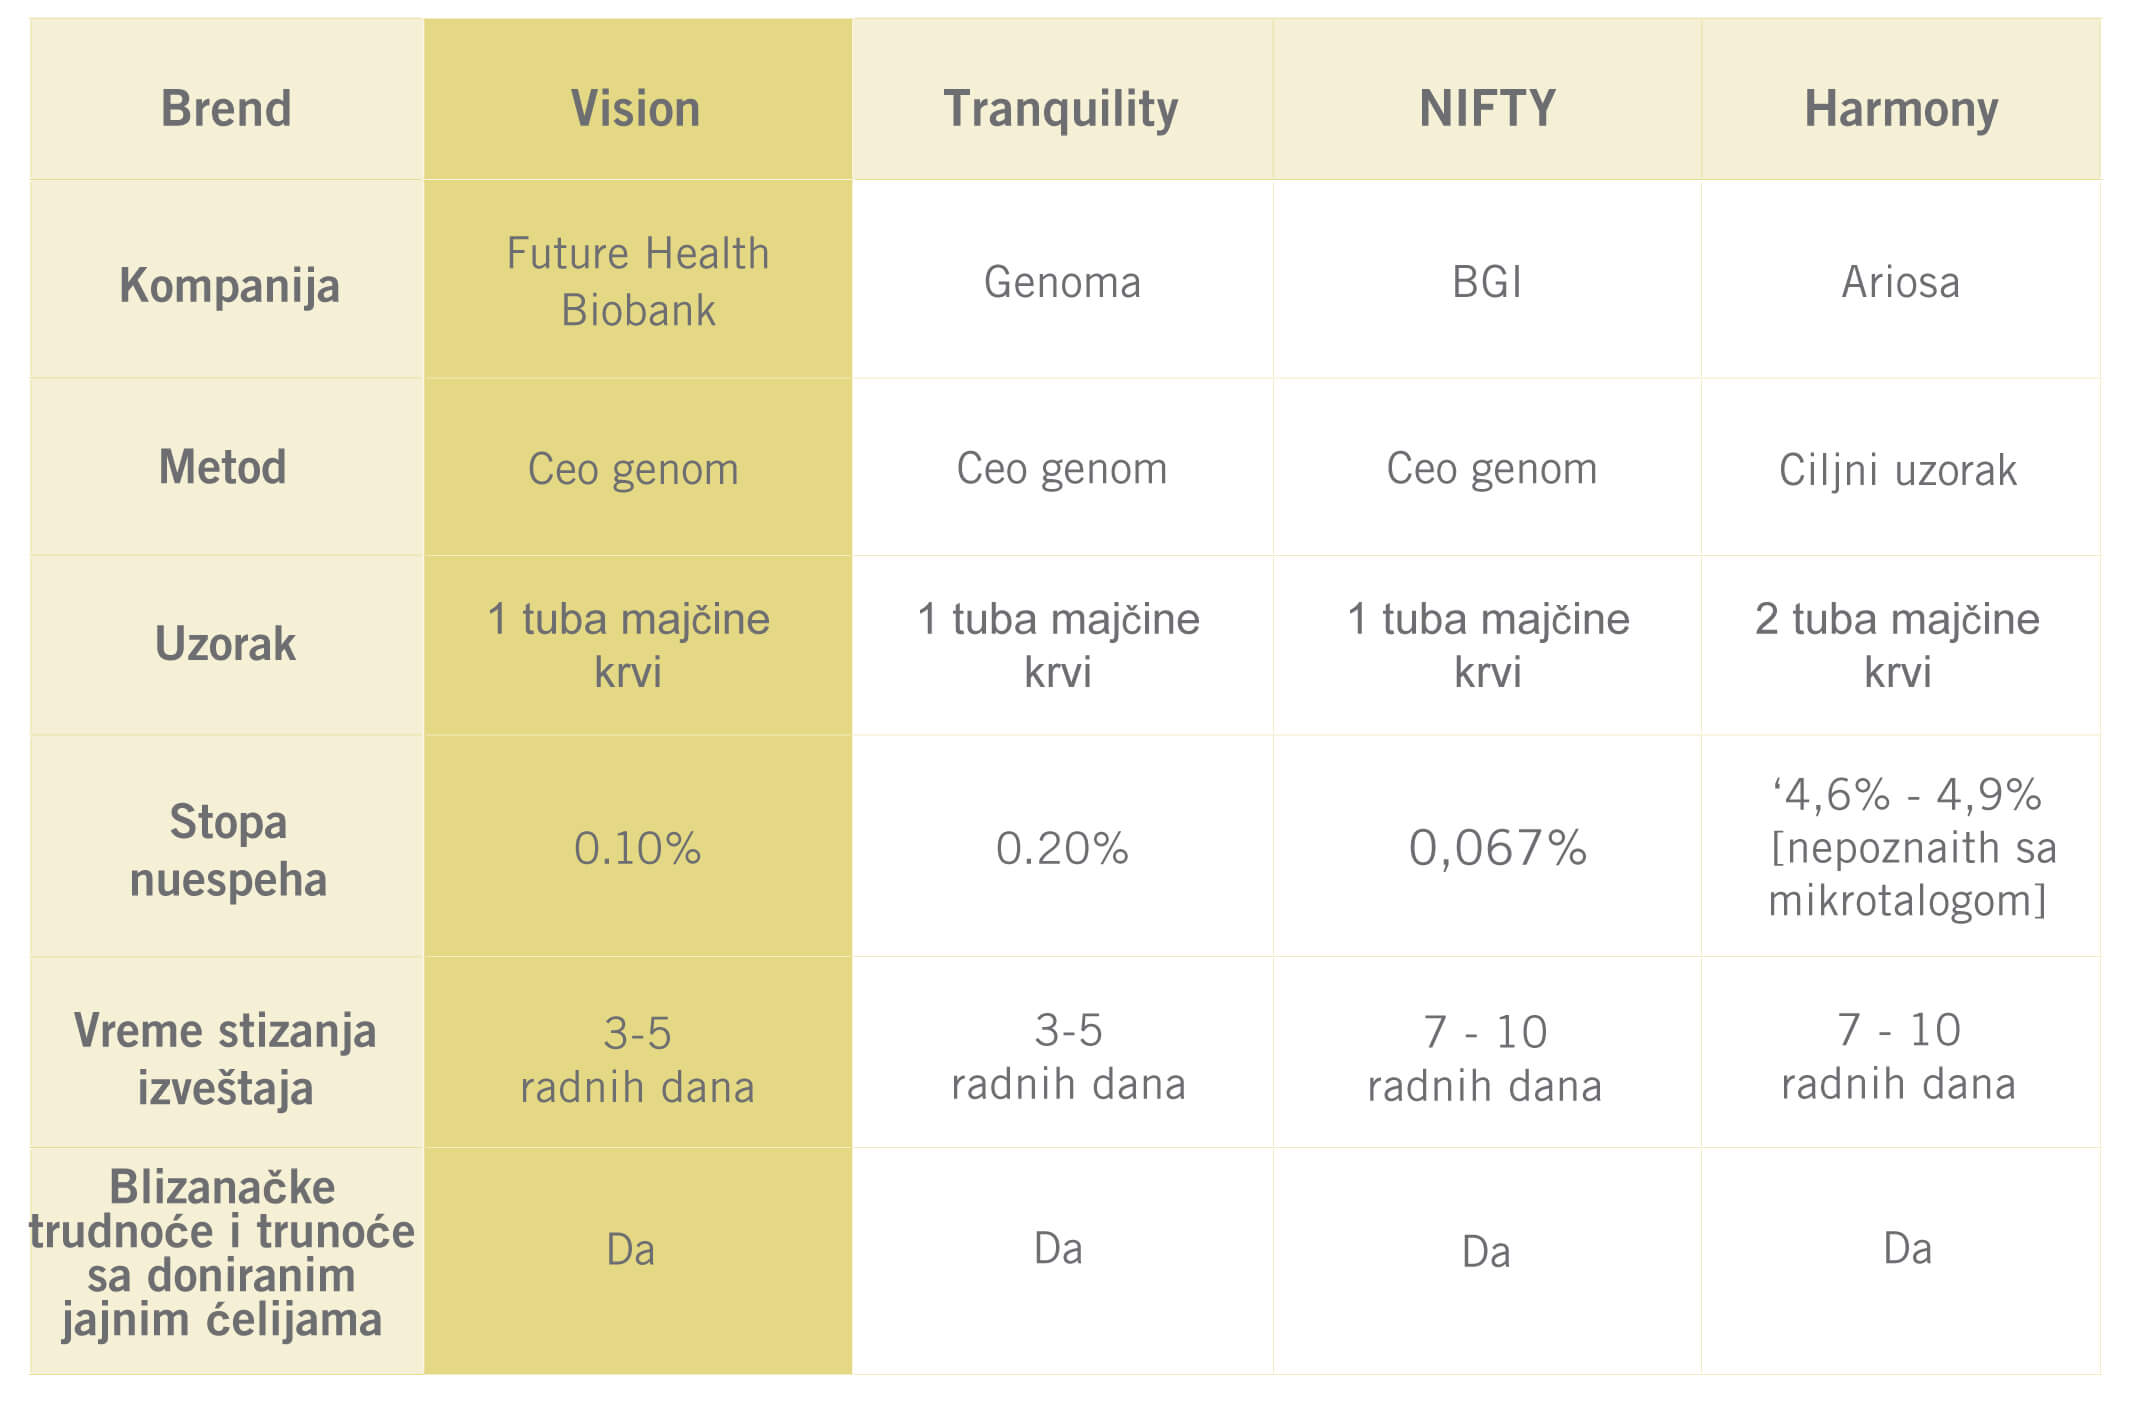
Task: Select the BGI company cell
Action: click(x=1487, y=282)
